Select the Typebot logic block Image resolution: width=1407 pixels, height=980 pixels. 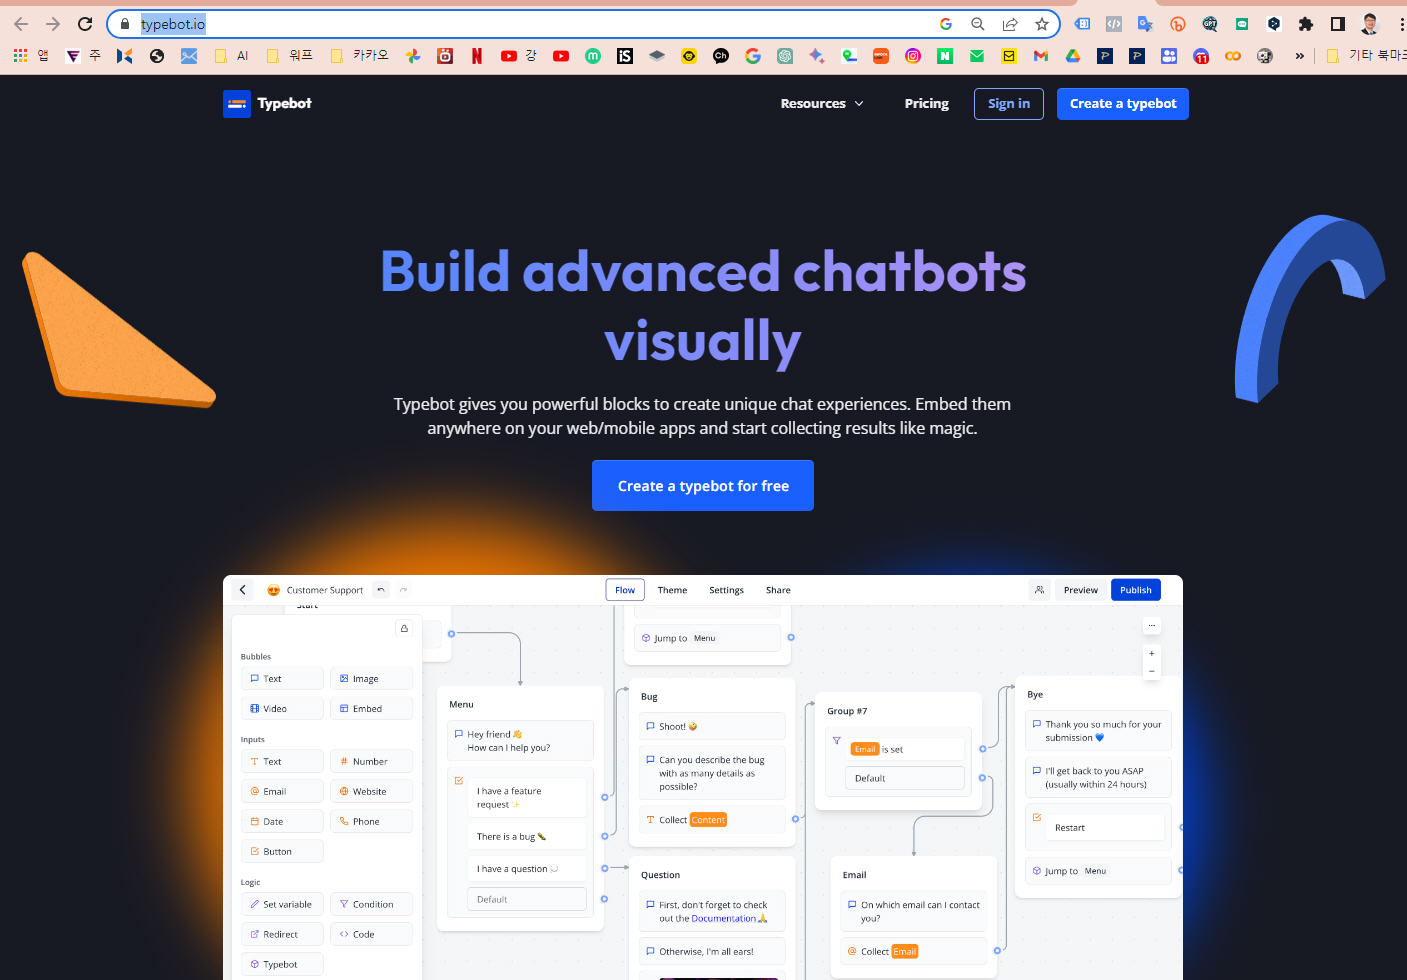pos(282,964)
